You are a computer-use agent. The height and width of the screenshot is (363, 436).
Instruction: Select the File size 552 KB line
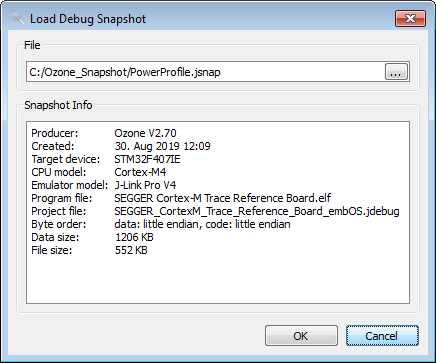click(x=89, y=250)
